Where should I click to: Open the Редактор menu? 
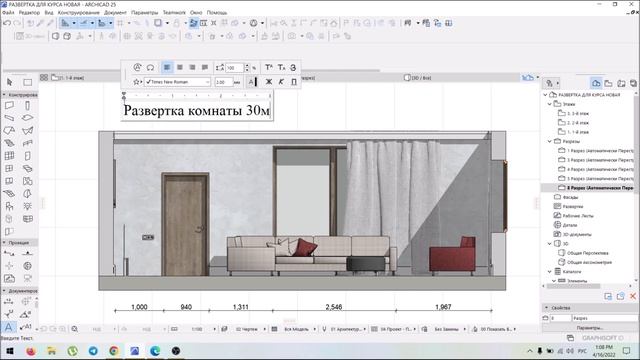(x=29, y=13)
